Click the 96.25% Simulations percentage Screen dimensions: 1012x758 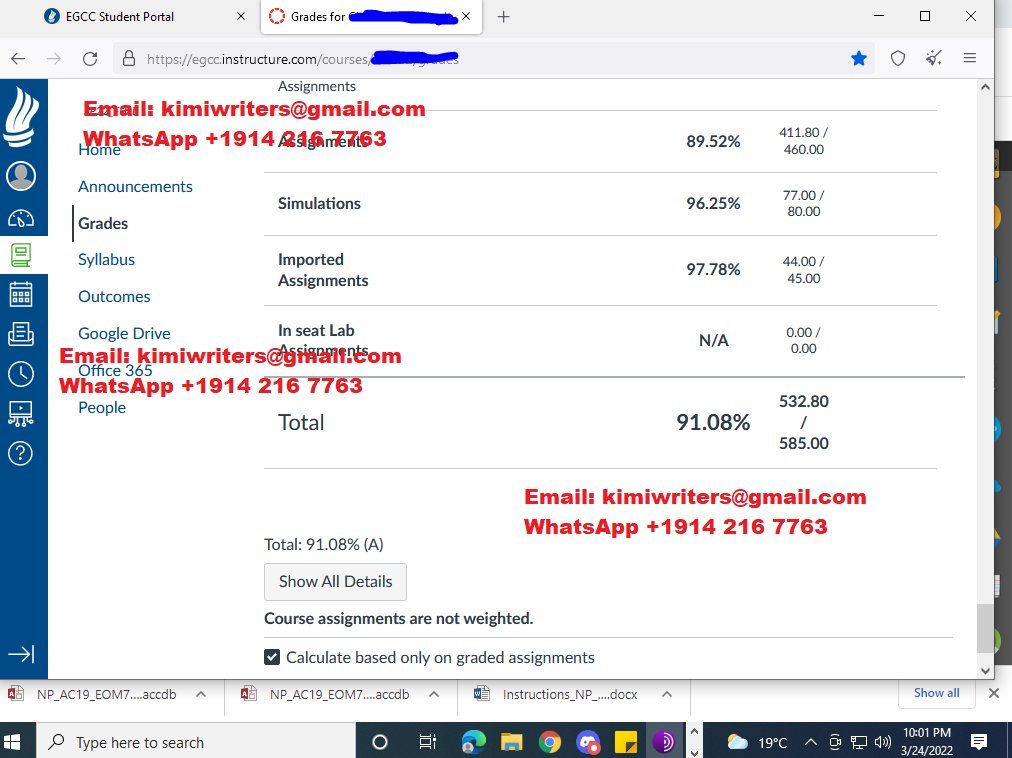(713, 203)
